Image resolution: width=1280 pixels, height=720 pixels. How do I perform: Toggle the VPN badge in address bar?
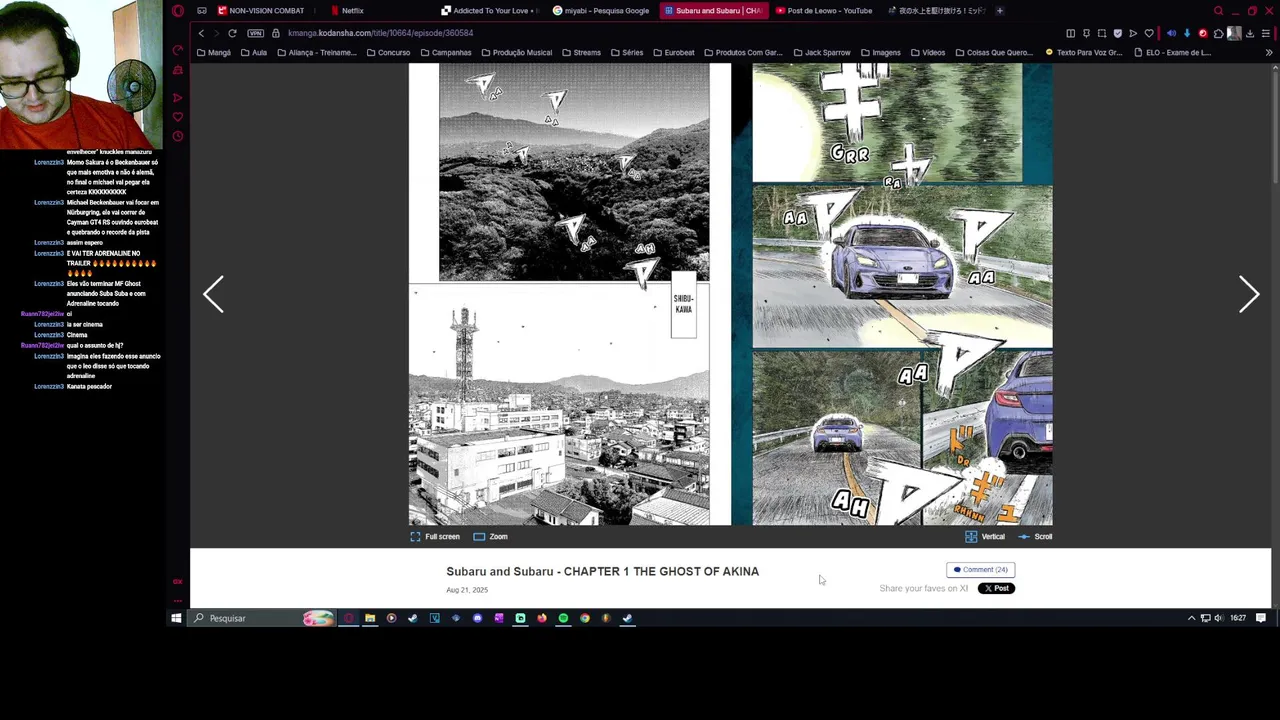click(256, 33)
